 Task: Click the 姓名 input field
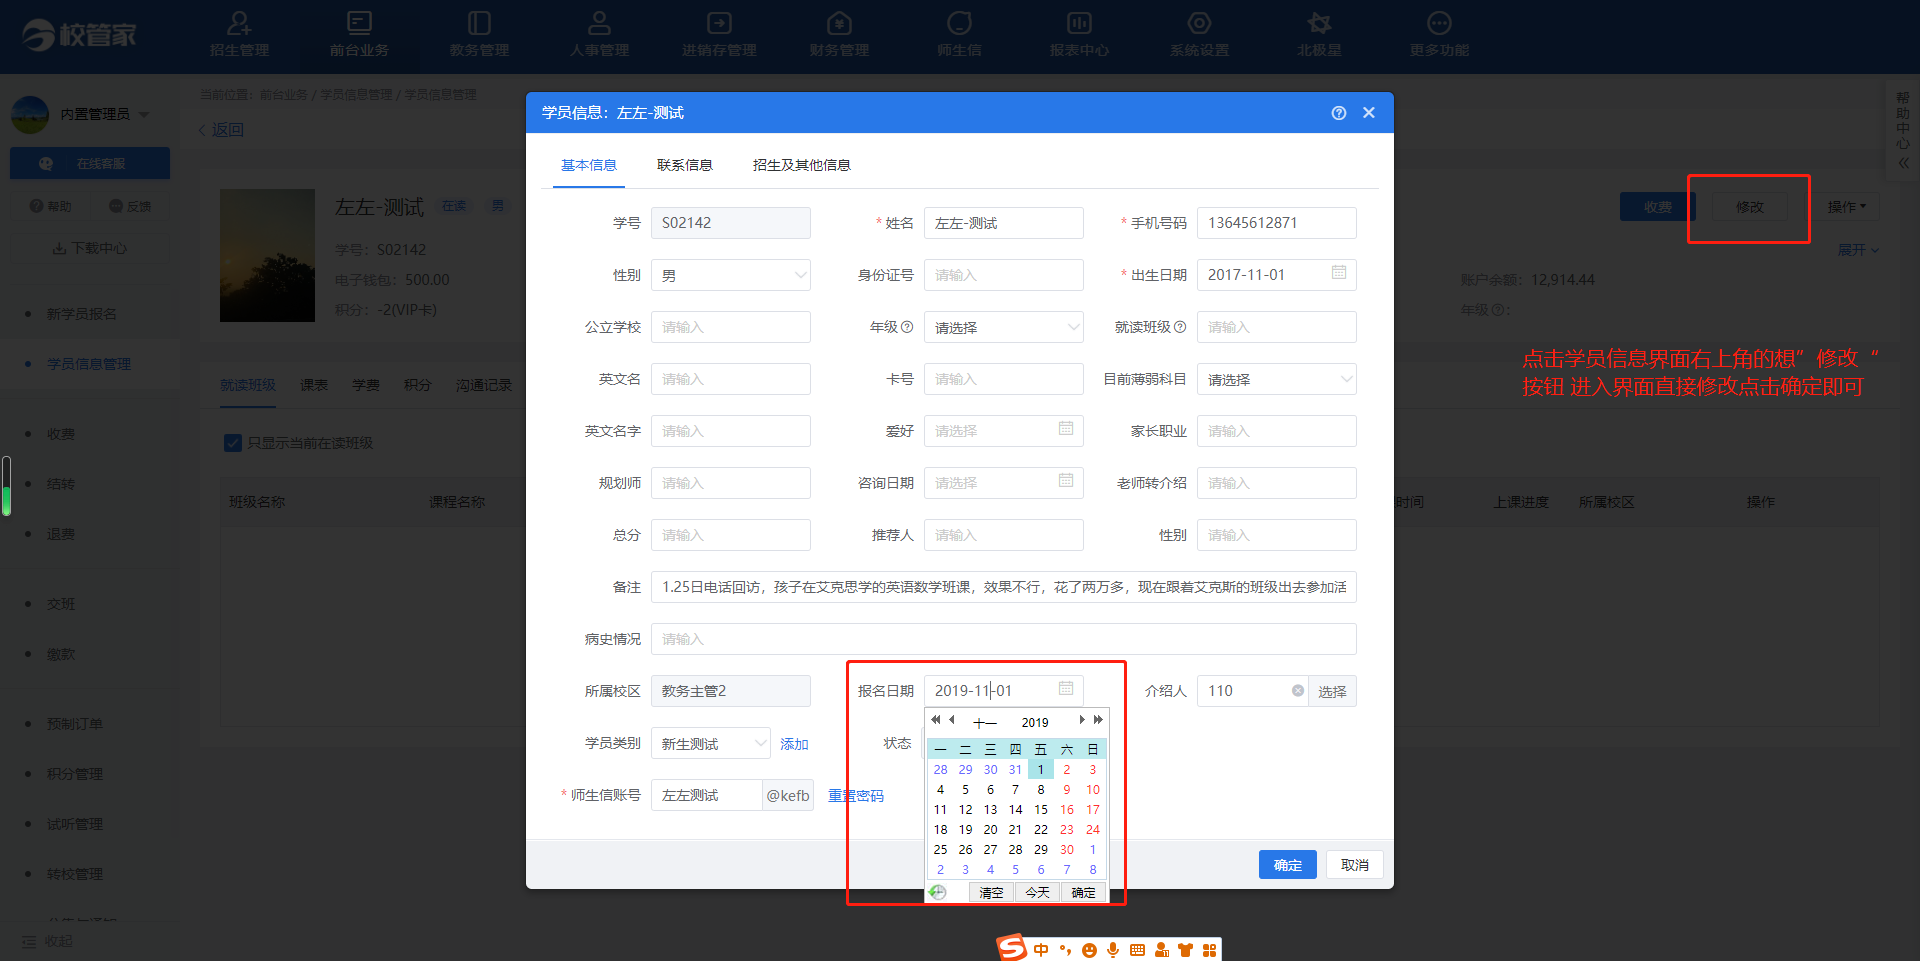pyautogui.click(x=1004, y=223)
